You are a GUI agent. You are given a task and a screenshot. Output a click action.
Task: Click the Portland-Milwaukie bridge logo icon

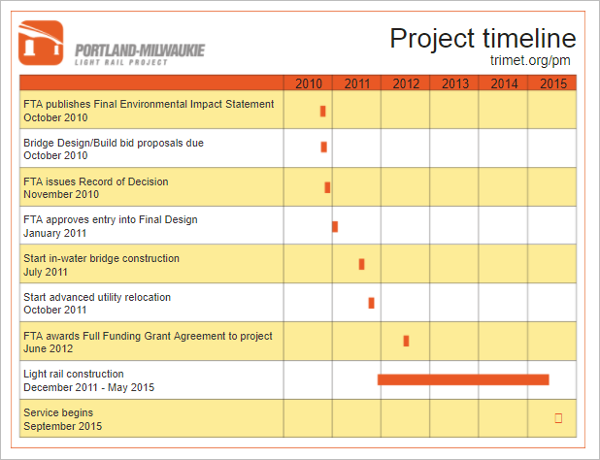[41, 43]
